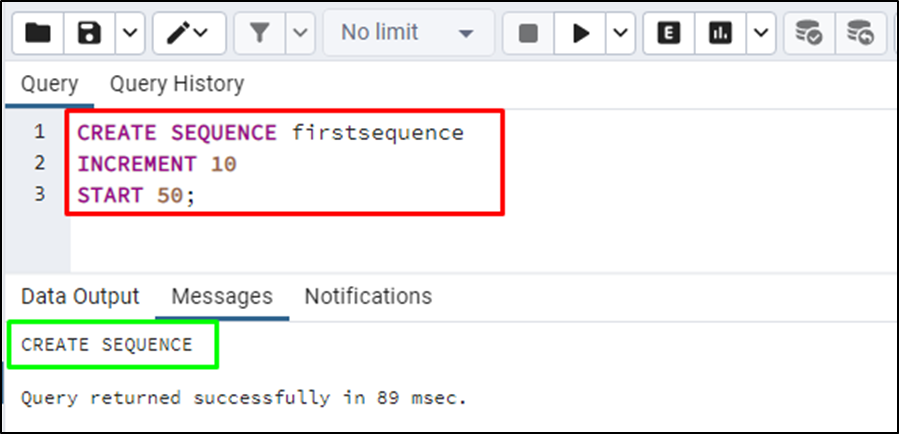Save the query file
899x434 pixels.
(x=89, y=34)
